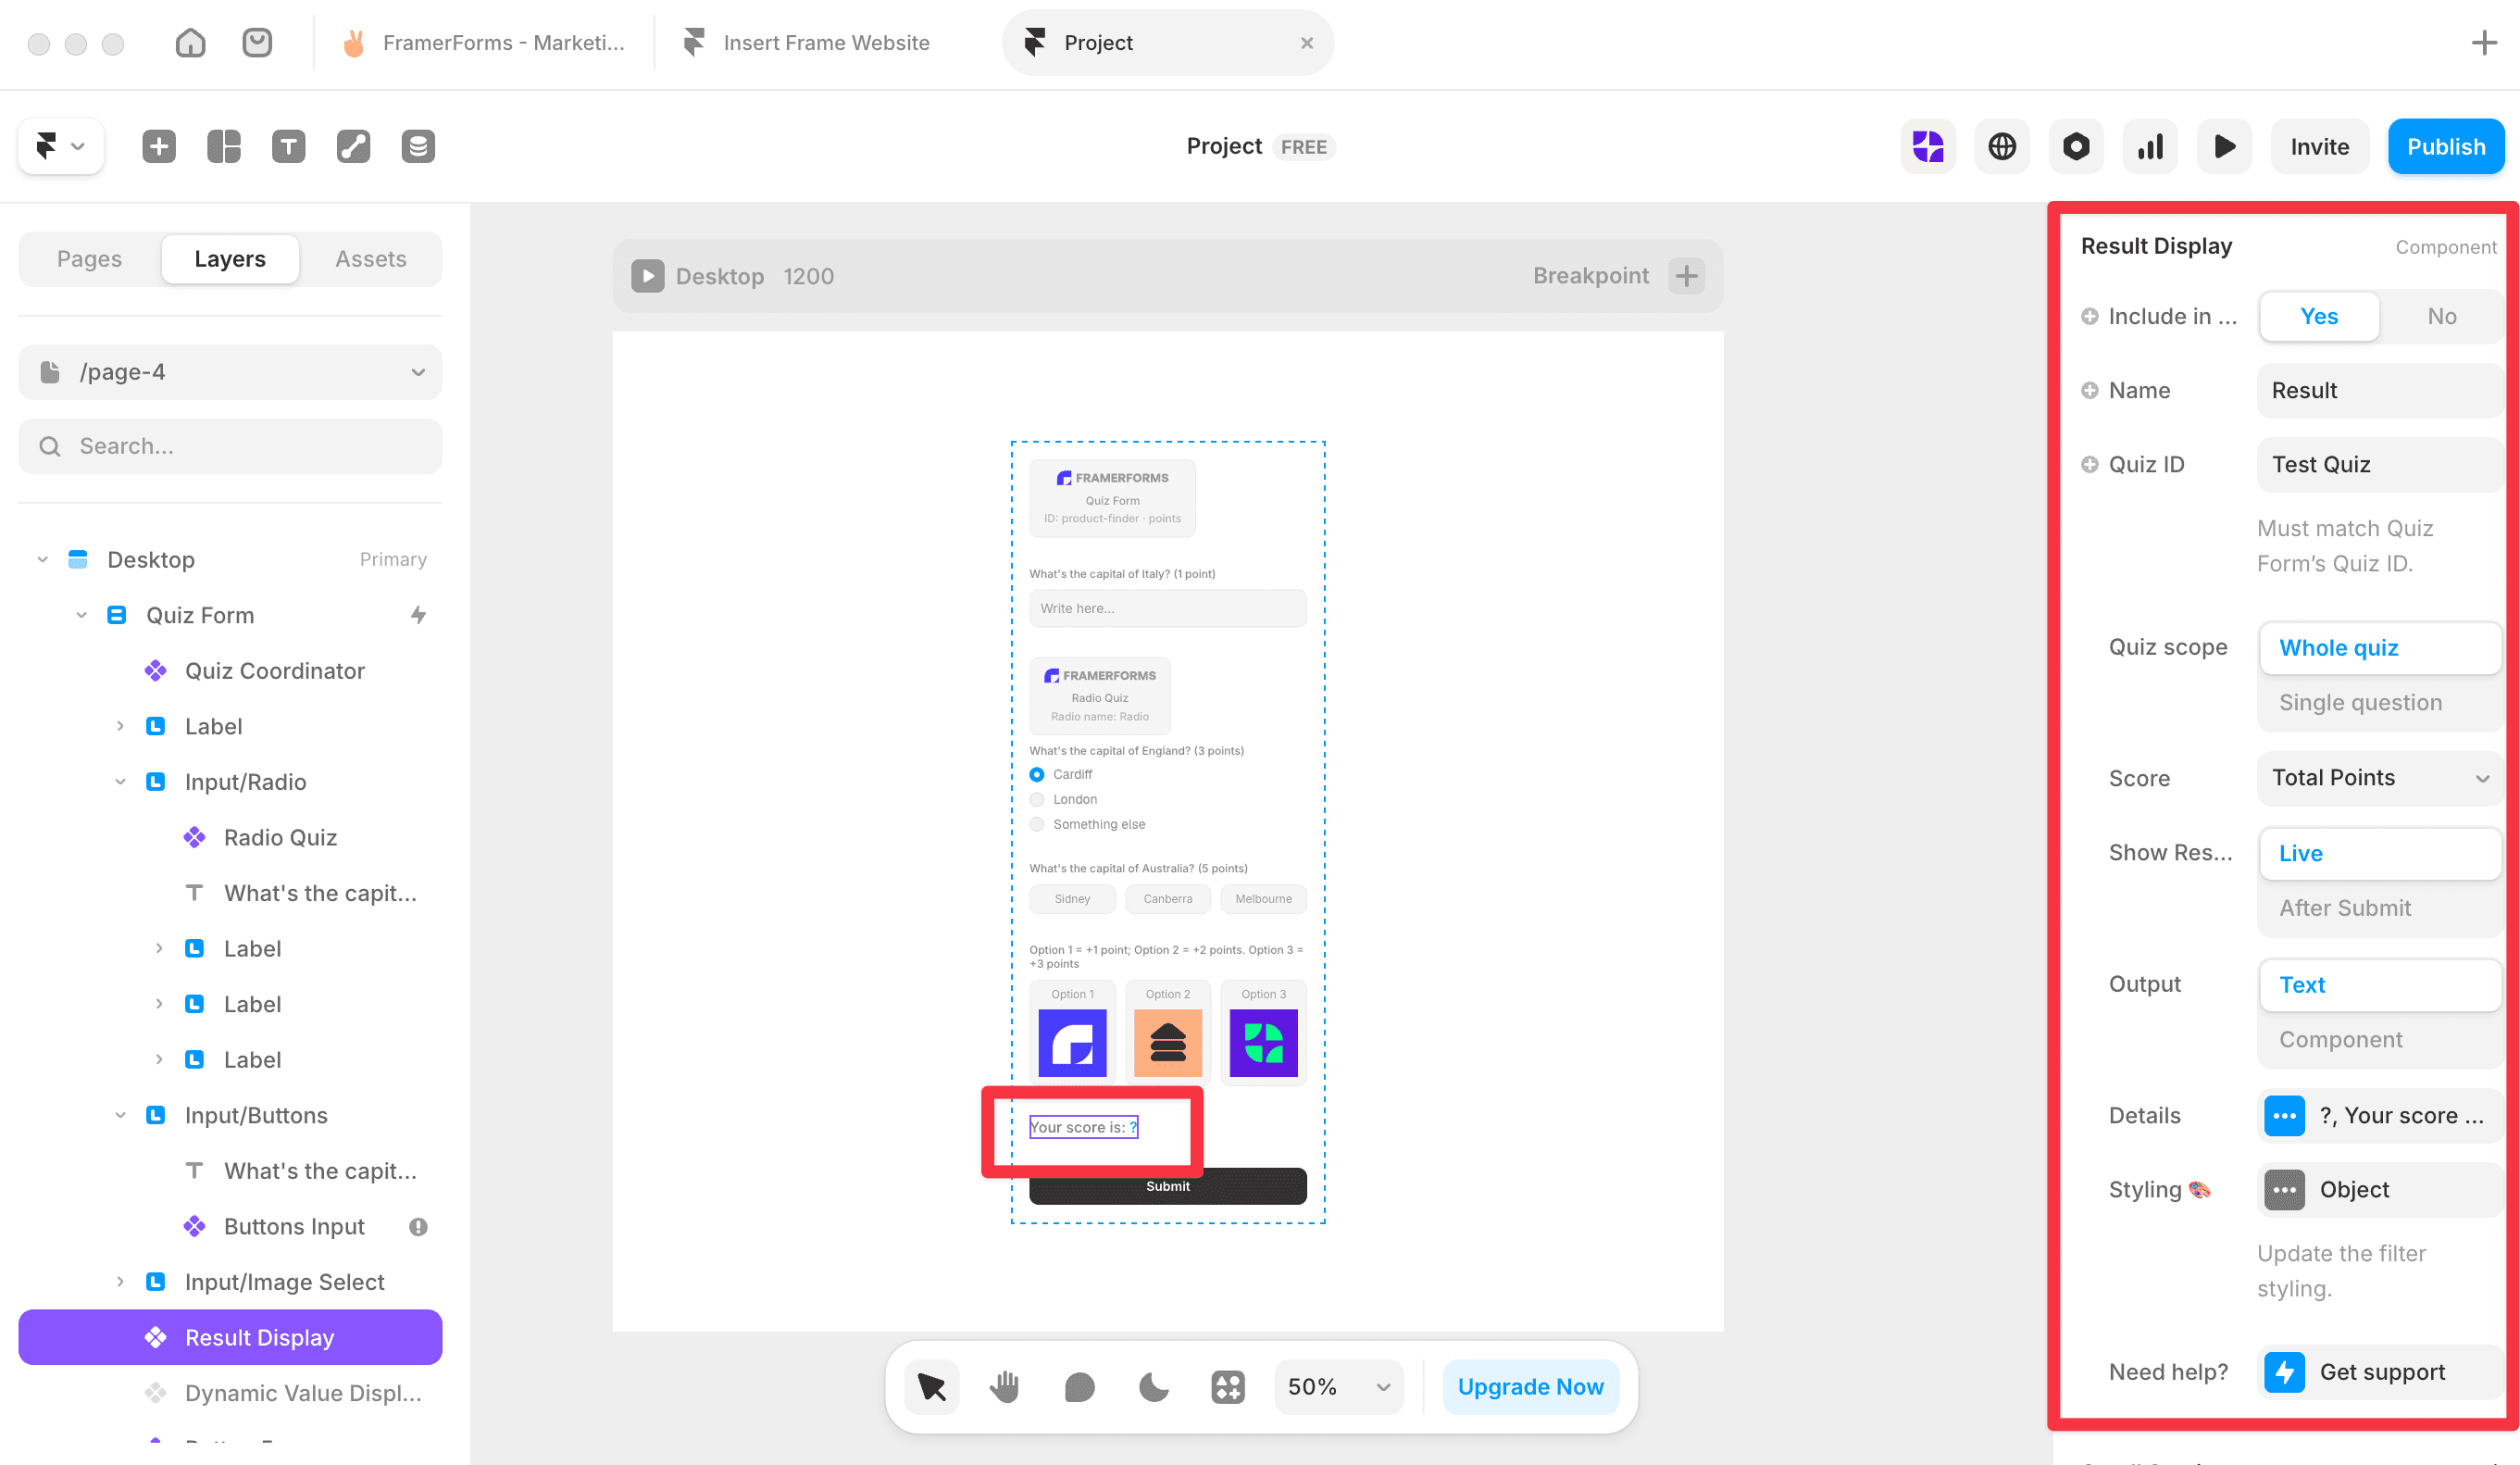Click the layers Search field
This screenshot has height=1465, width=2520.
(x=230, y=446)
